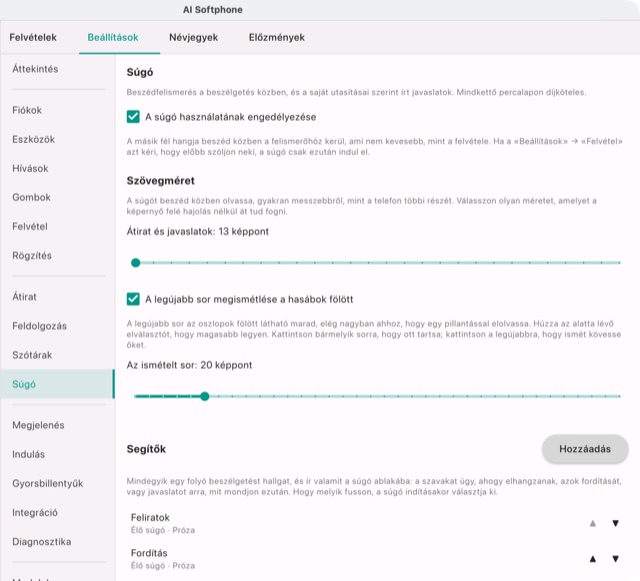Open the Gombok settings section

click(57, 197)
